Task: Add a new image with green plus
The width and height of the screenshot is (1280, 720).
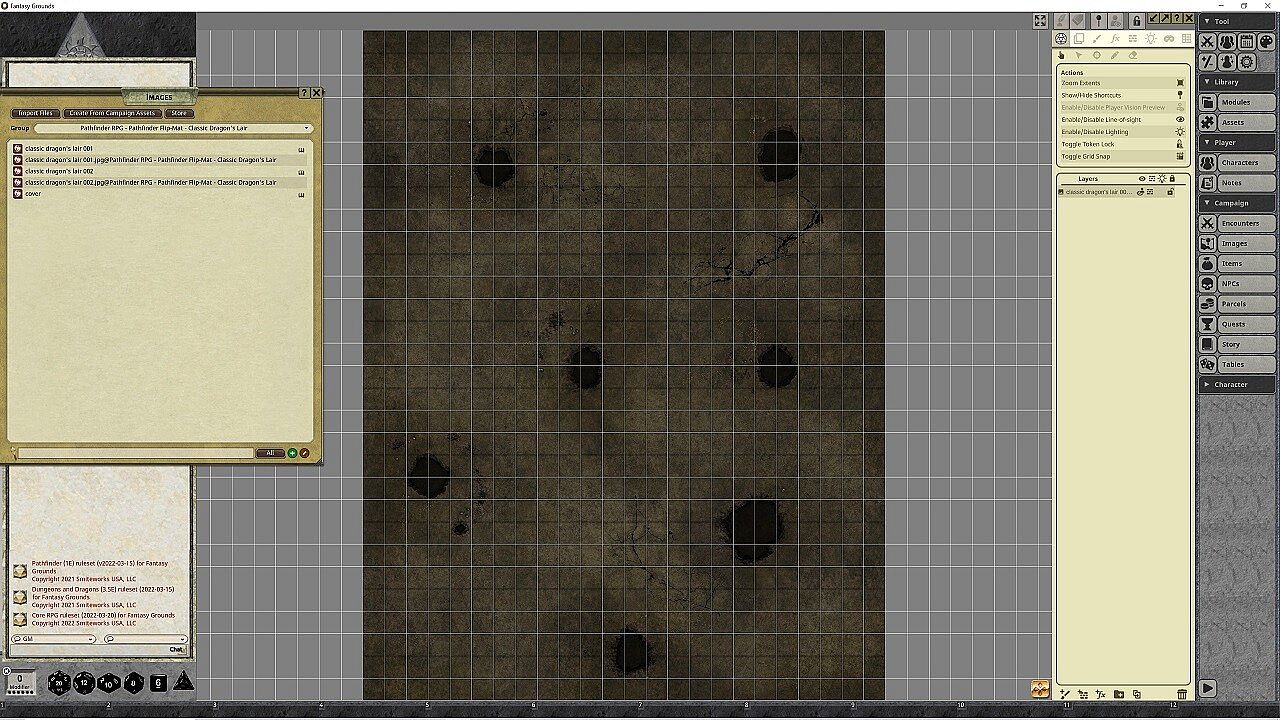Action: 292,453
